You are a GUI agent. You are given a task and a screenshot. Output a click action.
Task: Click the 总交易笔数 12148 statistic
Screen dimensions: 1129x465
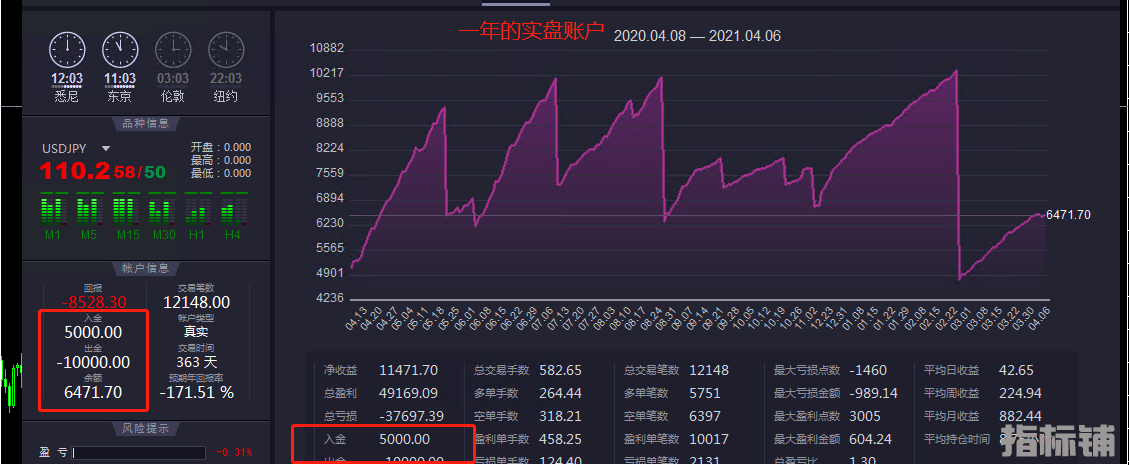click(x=676, y=371)
